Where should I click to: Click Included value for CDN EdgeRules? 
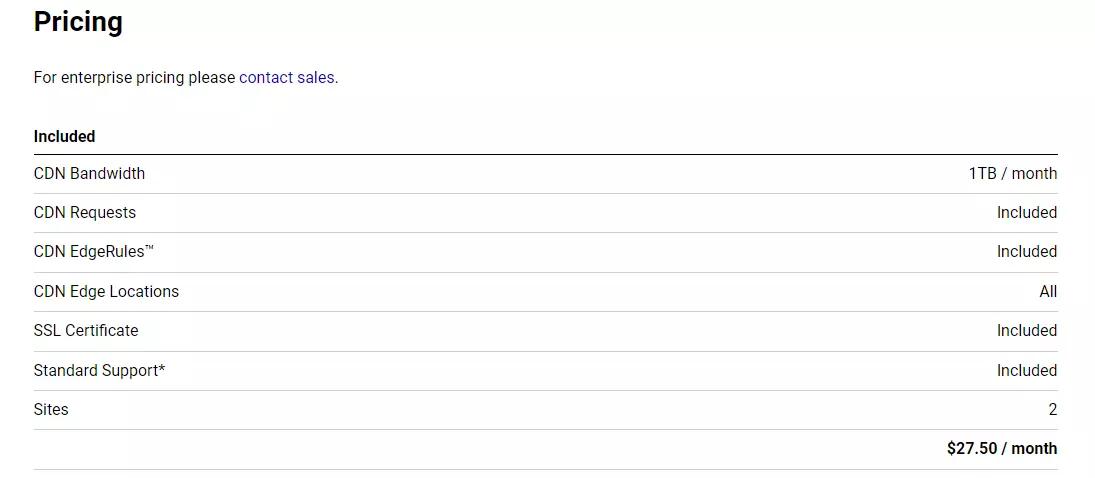pyautogui.click(x=1027, y=252)
